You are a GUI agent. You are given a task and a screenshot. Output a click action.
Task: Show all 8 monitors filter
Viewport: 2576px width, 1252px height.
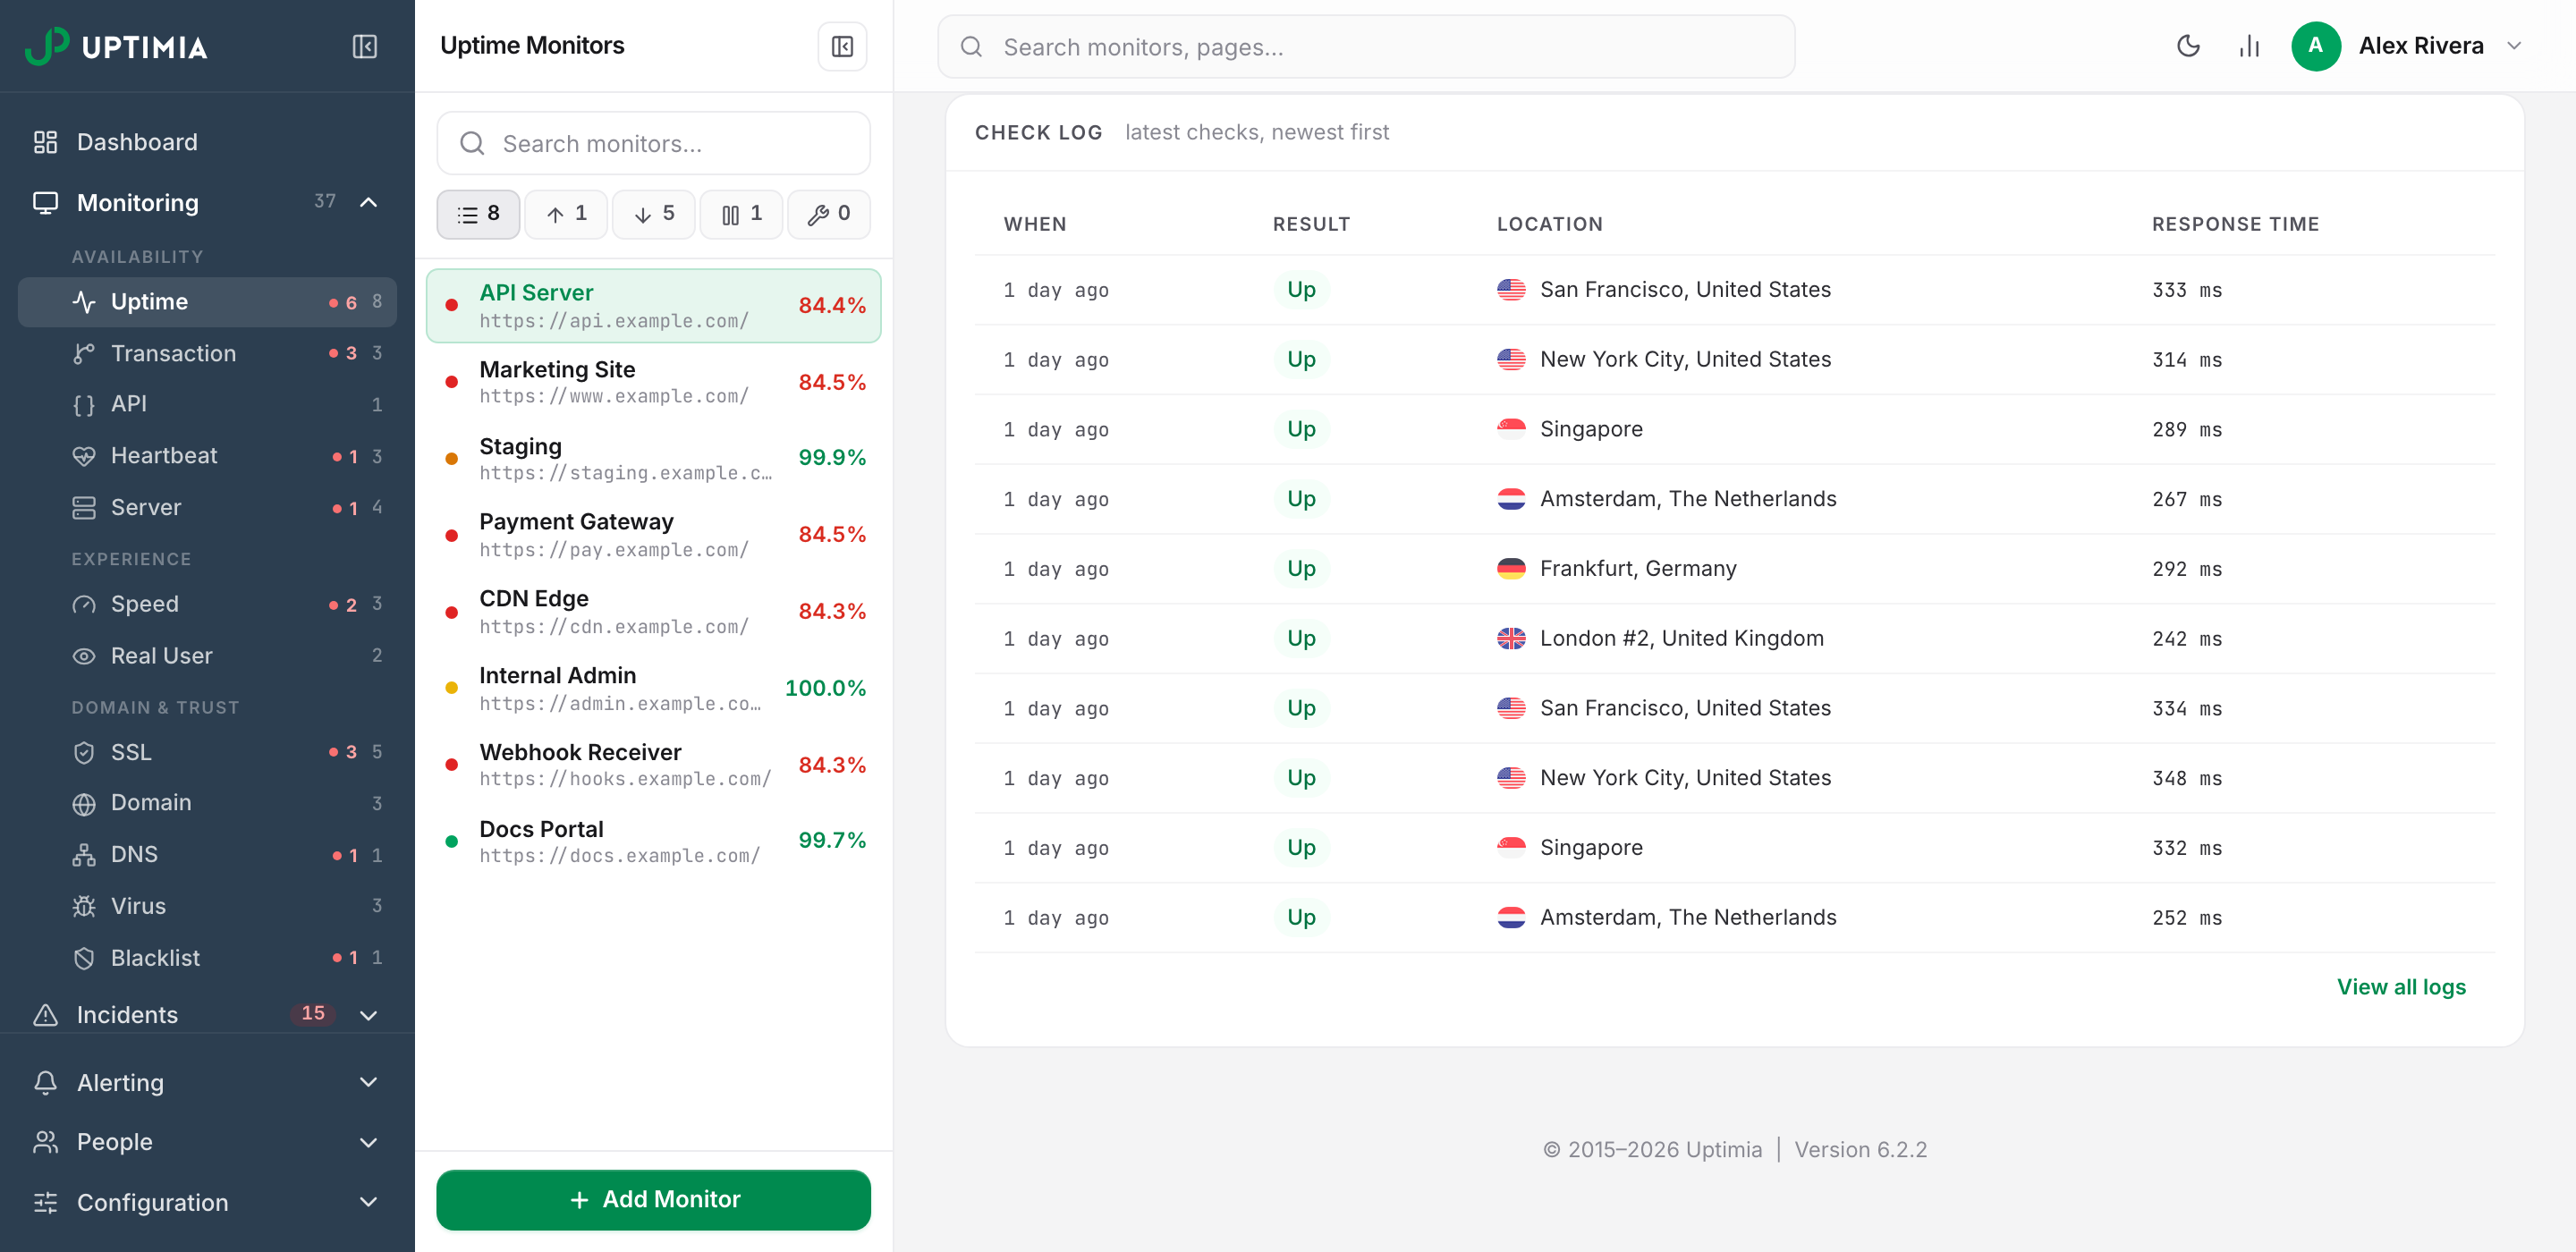pyautogui.click(x=478, y=214)
